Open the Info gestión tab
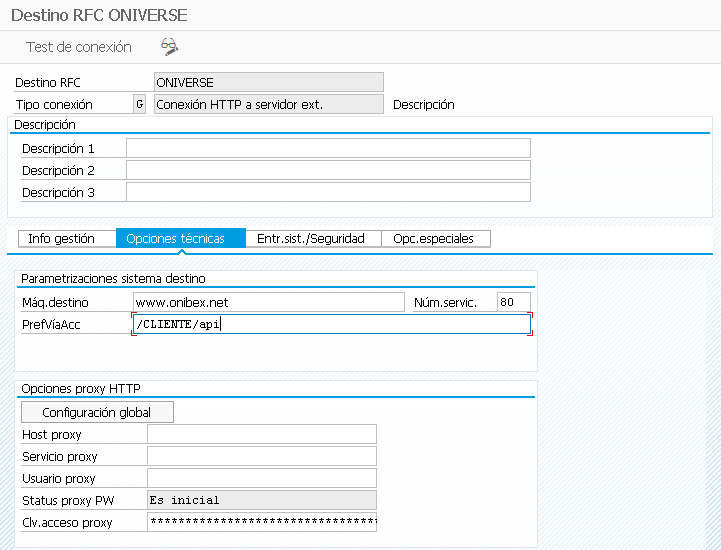The width and height of the screenshot is (721, 550). [x=61, y=239]
